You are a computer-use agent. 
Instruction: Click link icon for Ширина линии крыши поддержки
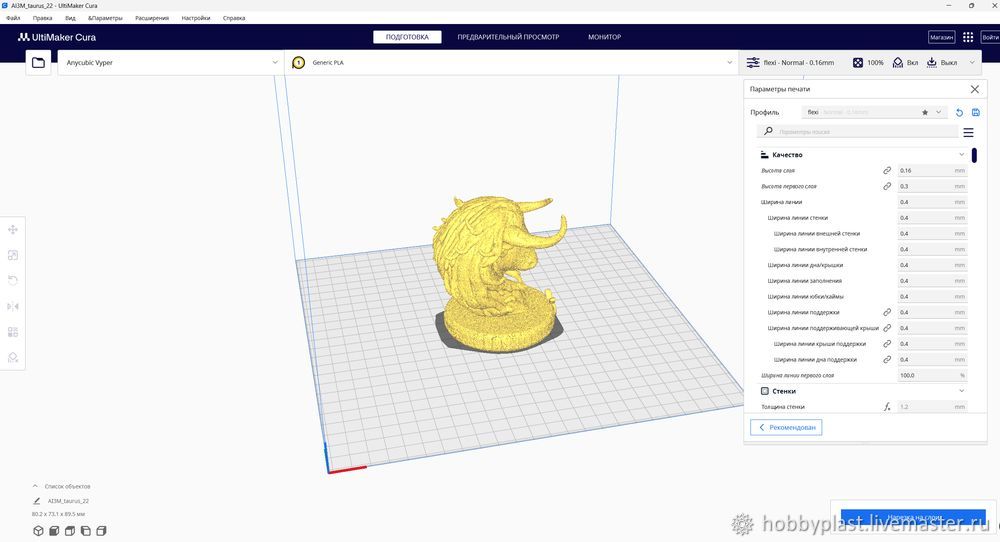tap(887, 344)
